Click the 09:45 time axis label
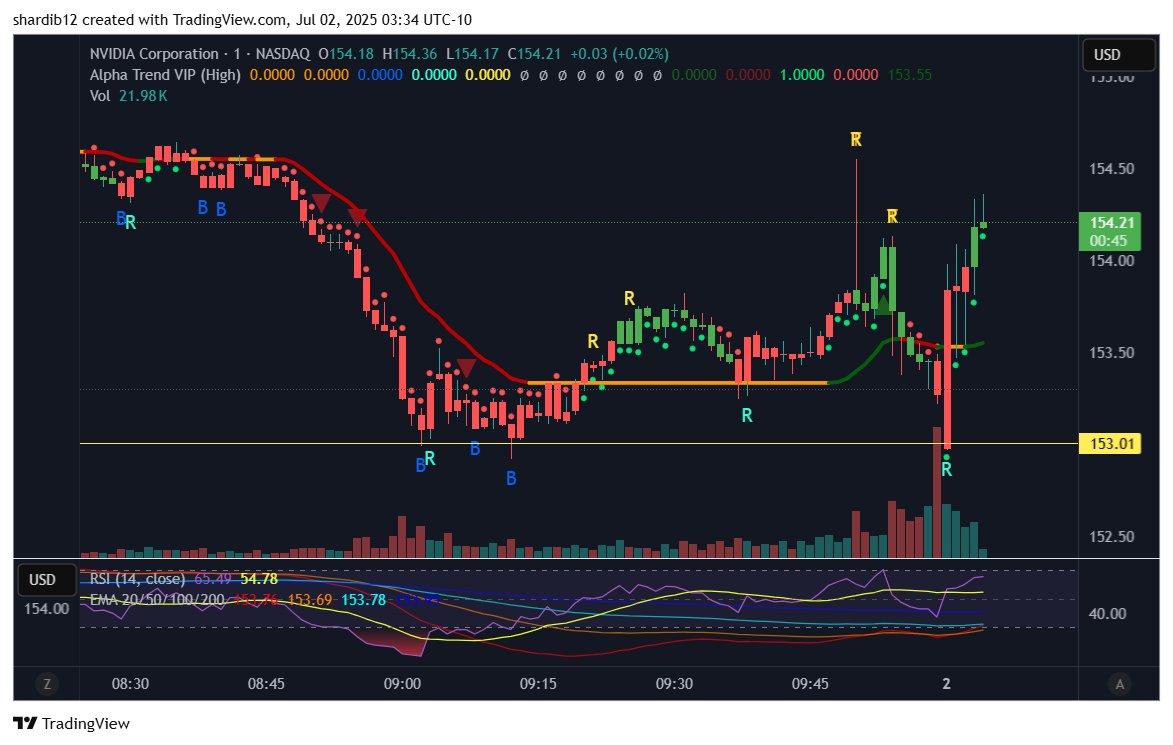This screenshot has height=745, width=1173. point(810,684)
